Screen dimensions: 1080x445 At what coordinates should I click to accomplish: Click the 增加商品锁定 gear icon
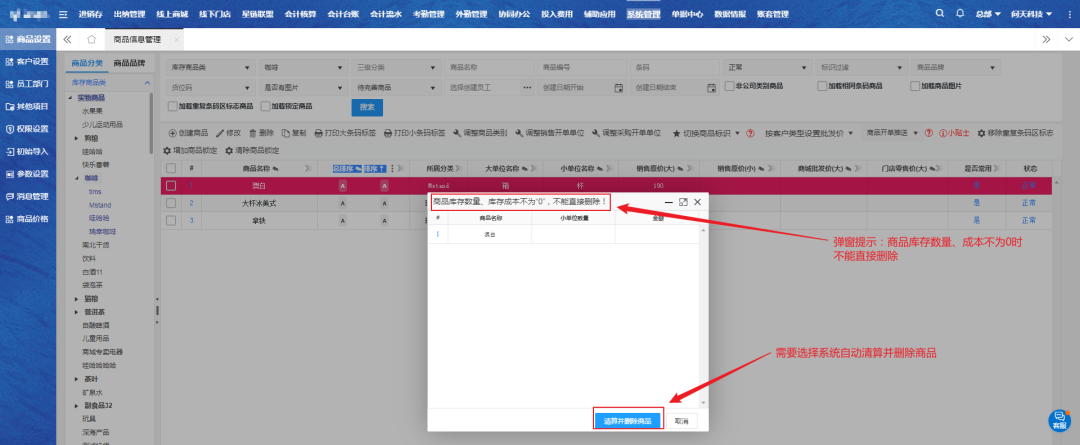point(168,150)
